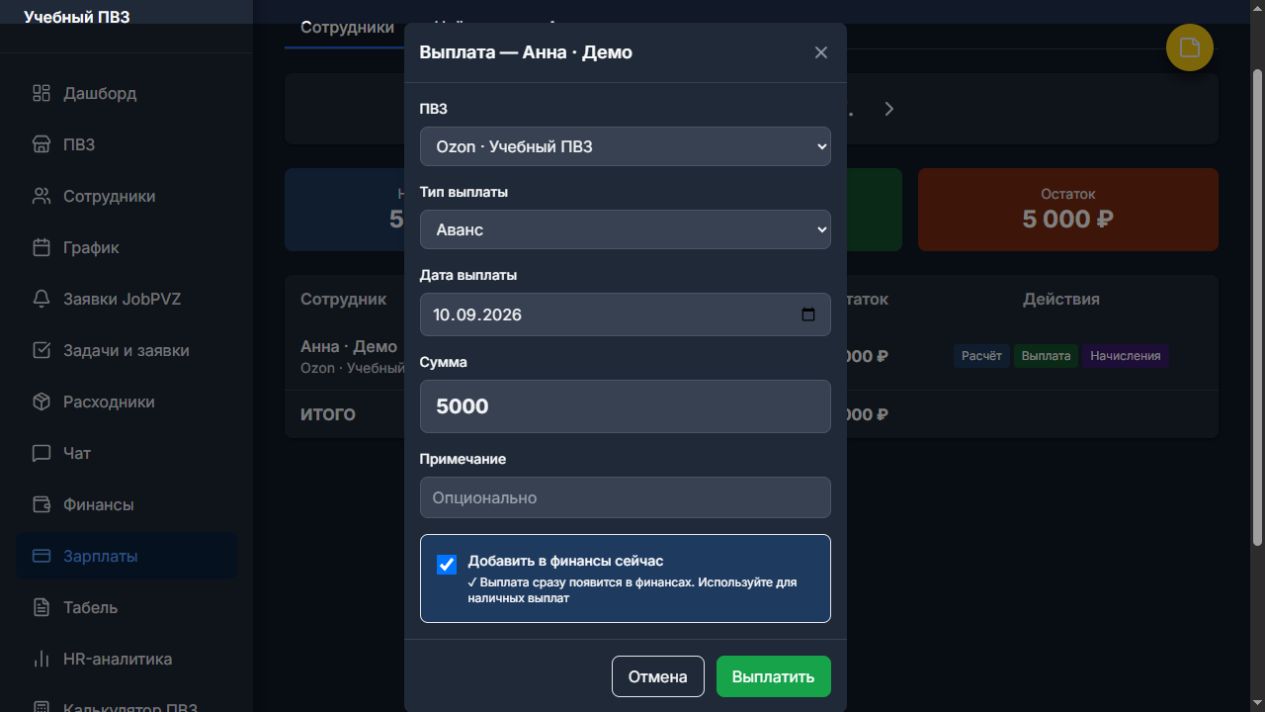The height and width of the screenshot is (712, 1265).
Task: Open Чат in the sidebar menu
Action: pyautogui.click(x=126, y=453)
